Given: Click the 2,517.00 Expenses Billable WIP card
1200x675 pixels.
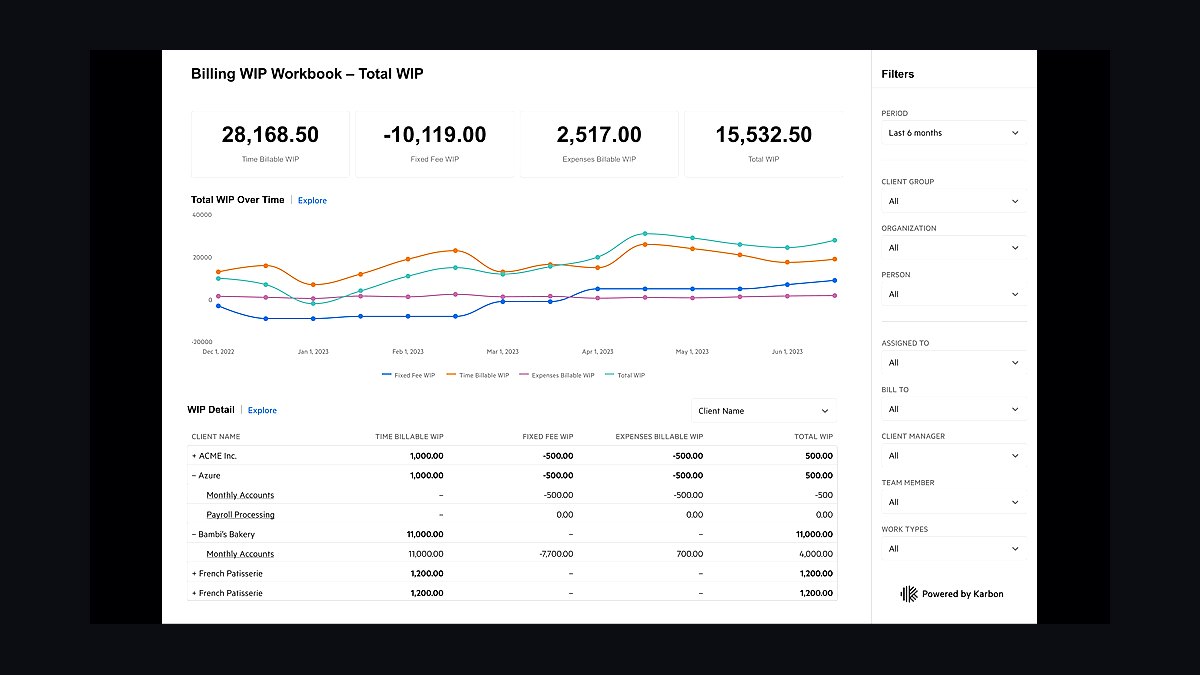Looking at the screenshot, I should pos(598,144).
